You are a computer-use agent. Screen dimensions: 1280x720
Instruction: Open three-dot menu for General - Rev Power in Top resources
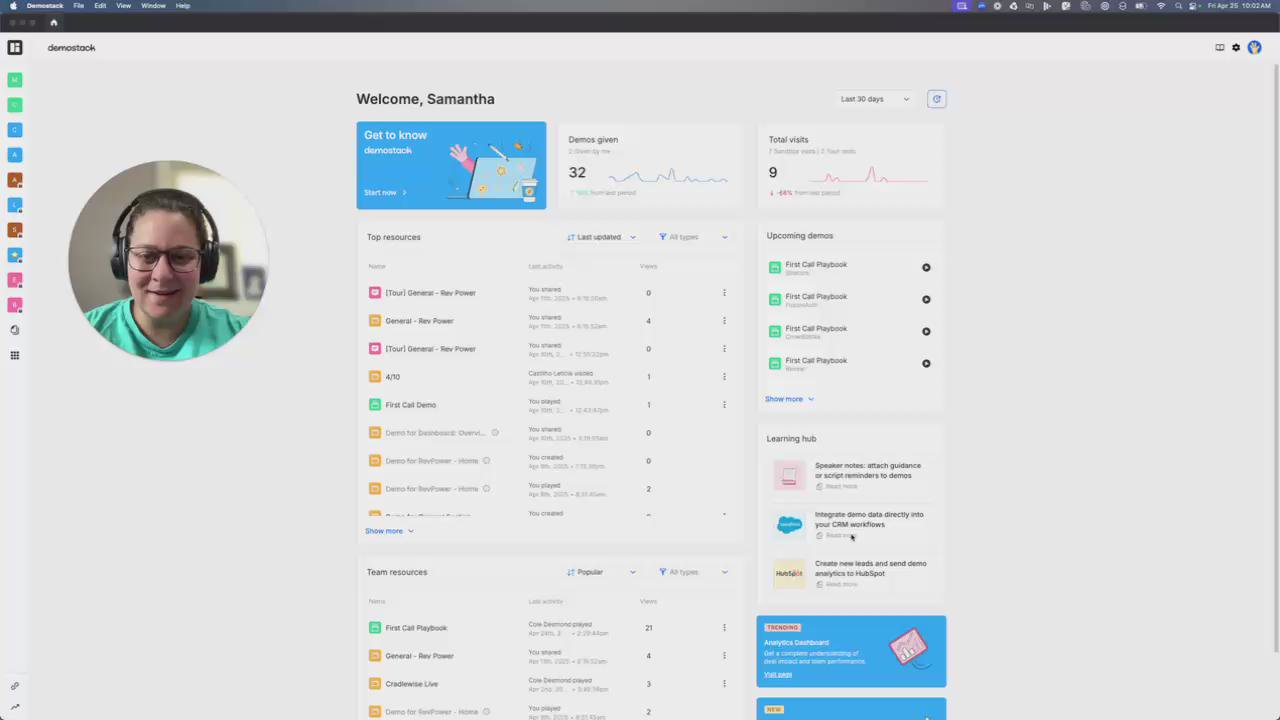point(724,321)
